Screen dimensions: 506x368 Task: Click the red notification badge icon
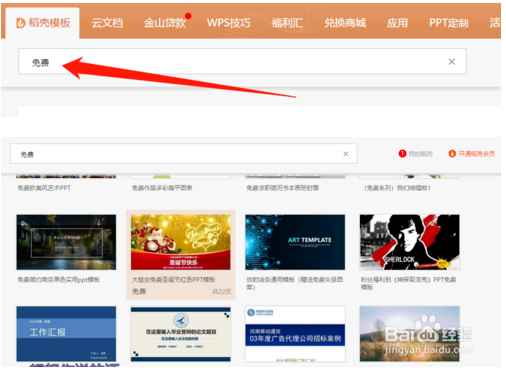coord(402,153)
